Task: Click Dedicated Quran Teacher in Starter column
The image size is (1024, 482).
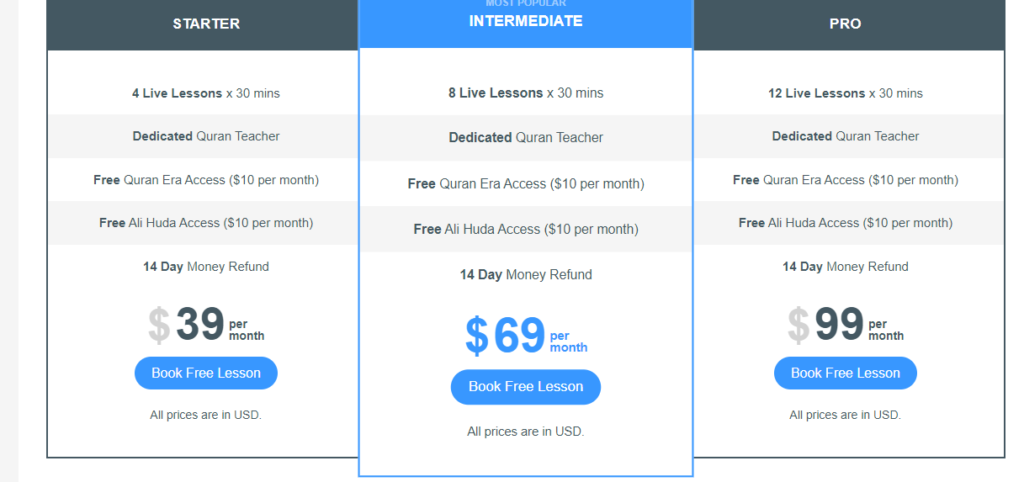Action: coord(206,136)
